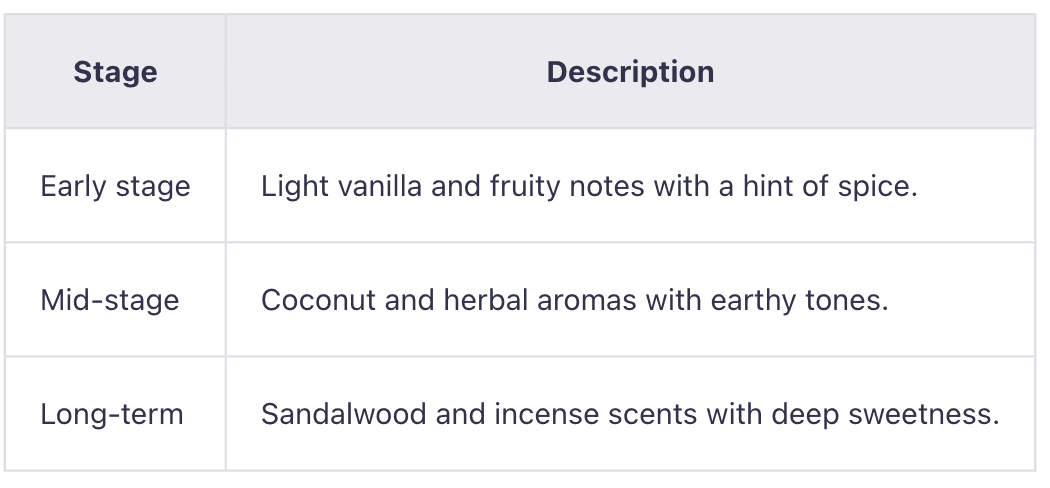Click the word "spice" in the table
The image size is (1050, 488).
878,187
